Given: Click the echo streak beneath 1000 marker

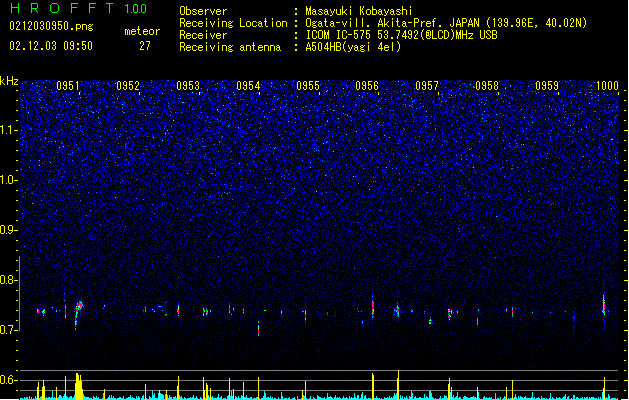Looking at the screenshot, I should tap(604, 306).
